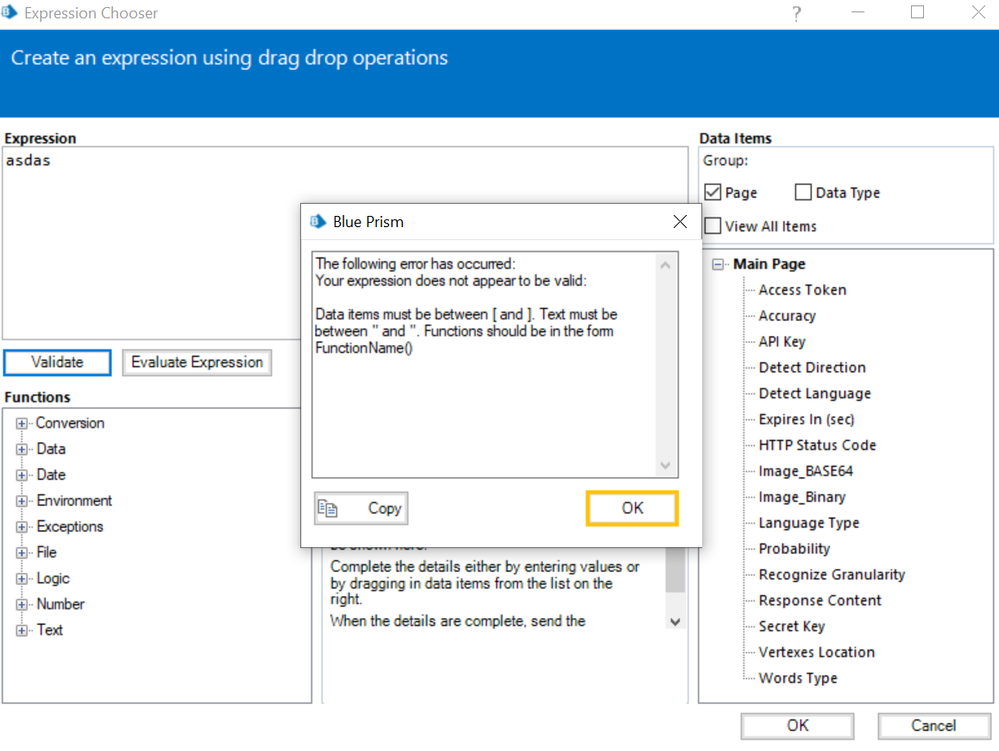Click the description panel scroll down arrow
Screen dimensions: 999x751
tap(675, 622)
